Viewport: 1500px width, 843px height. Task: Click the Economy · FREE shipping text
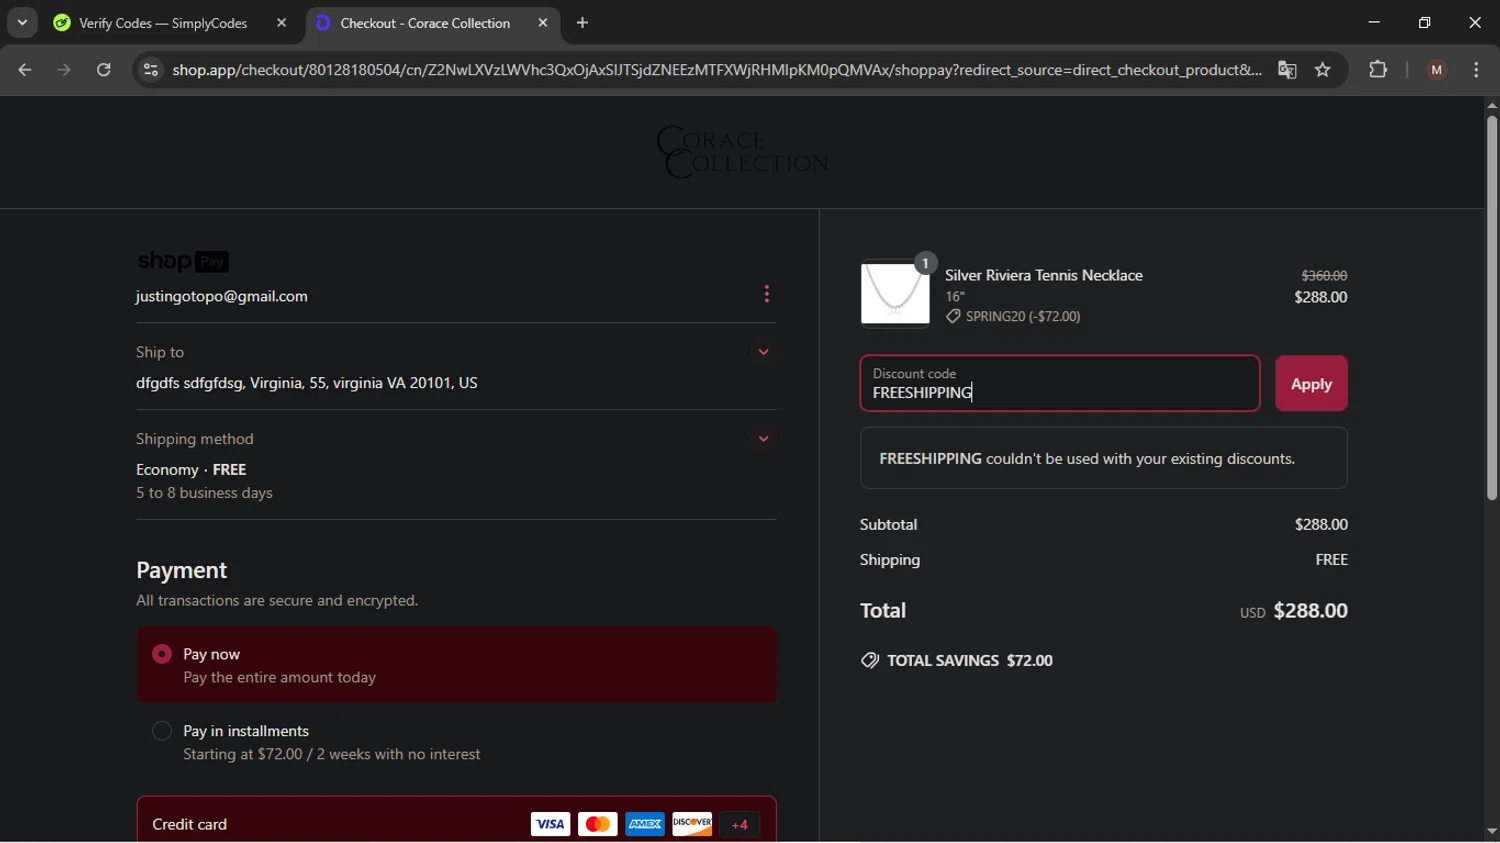point(191,469)
